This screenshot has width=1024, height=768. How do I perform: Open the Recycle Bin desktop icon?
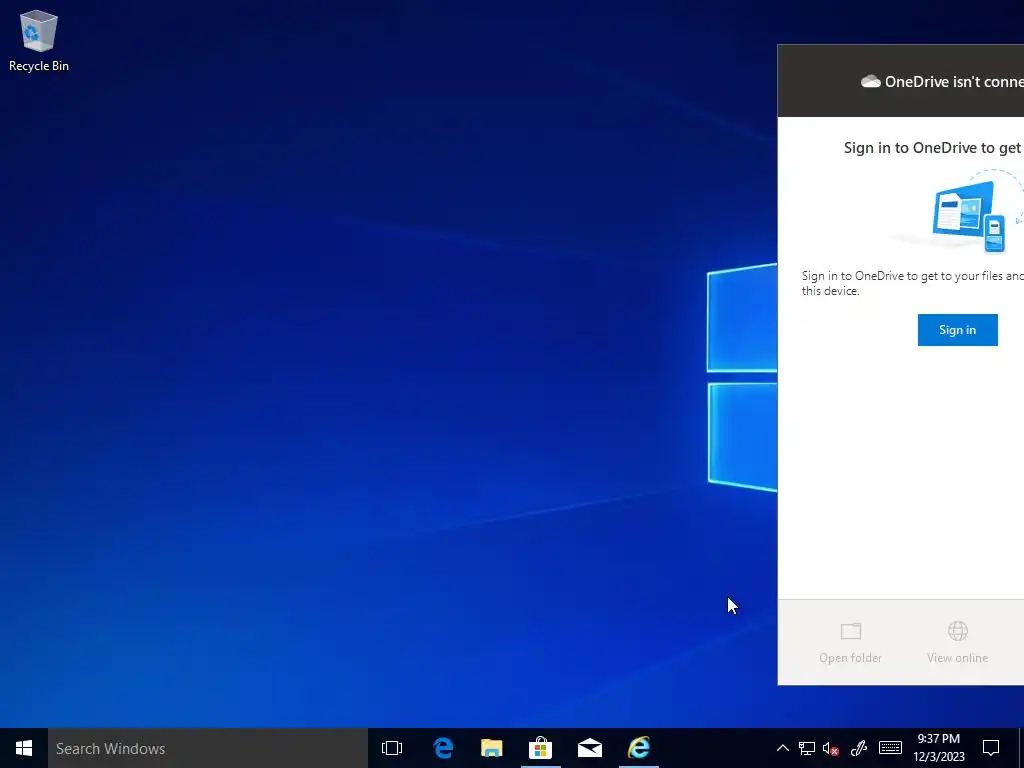click(x=39, y=41)
